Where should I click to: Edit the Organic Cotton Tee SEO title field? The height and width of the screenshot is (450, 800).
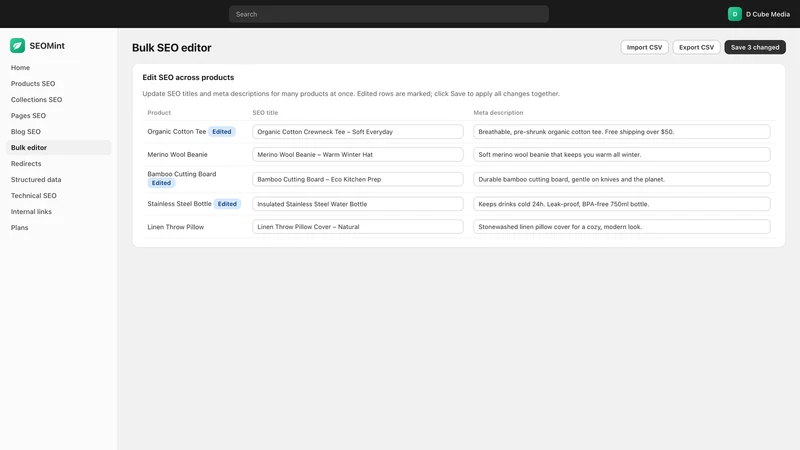click(358, 132)
